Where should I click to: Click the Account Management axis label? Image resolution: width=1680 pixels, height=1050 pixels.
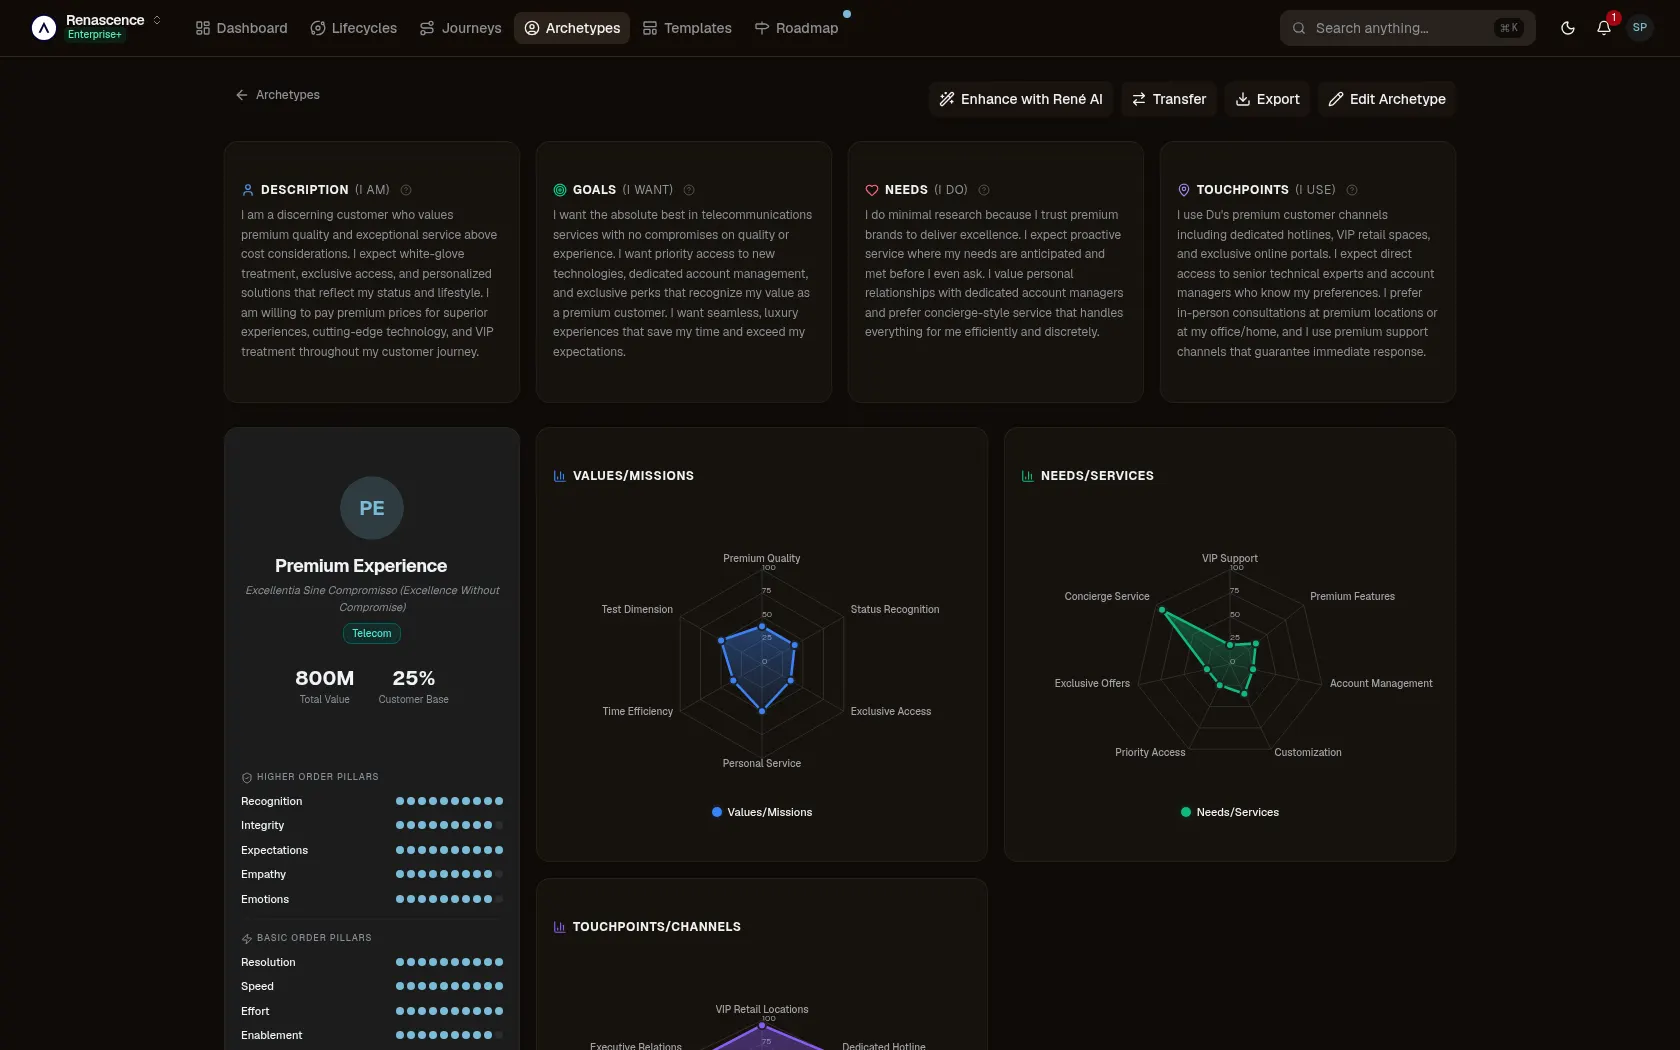coord(1381,683)
